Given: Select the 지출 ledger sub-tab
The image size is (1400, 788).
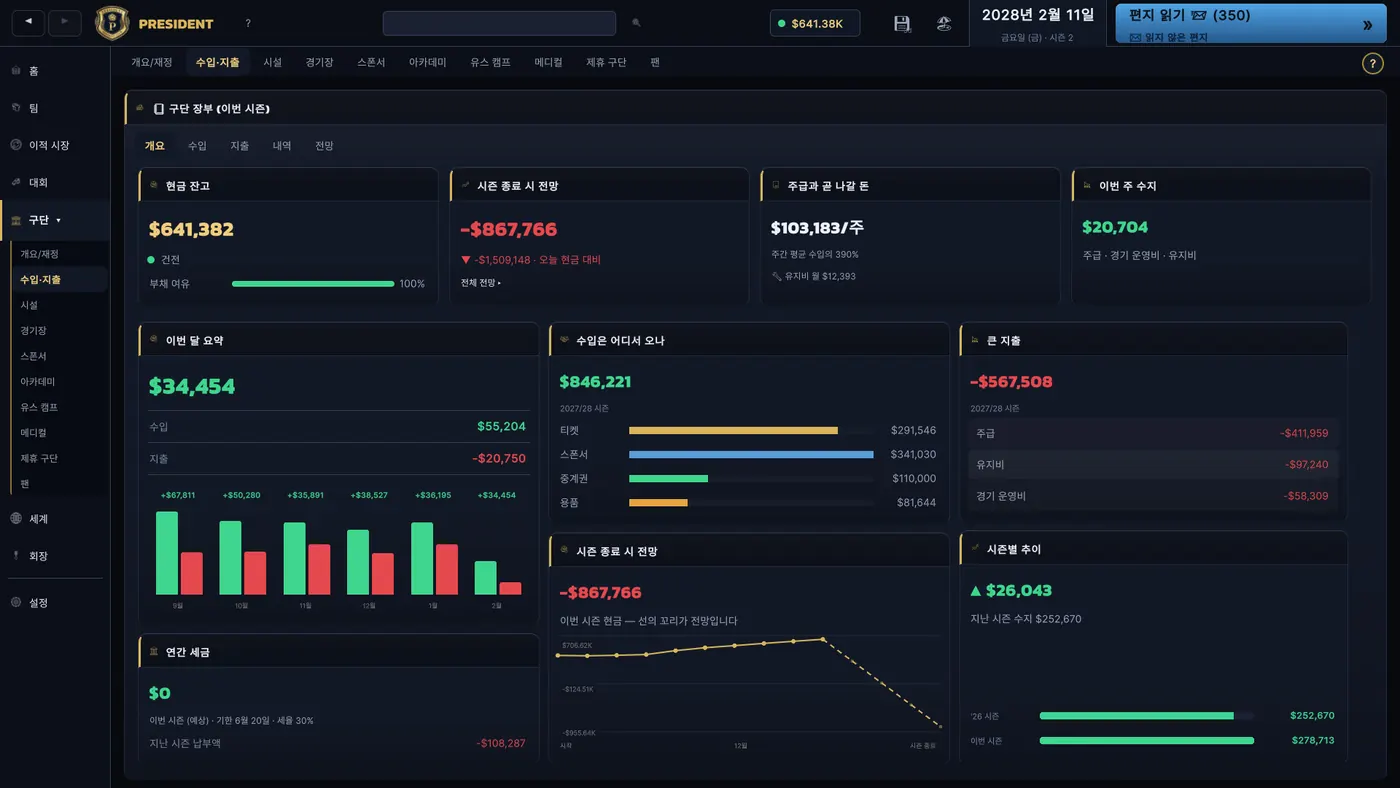Looking at the screenshot, I should 240,146.
